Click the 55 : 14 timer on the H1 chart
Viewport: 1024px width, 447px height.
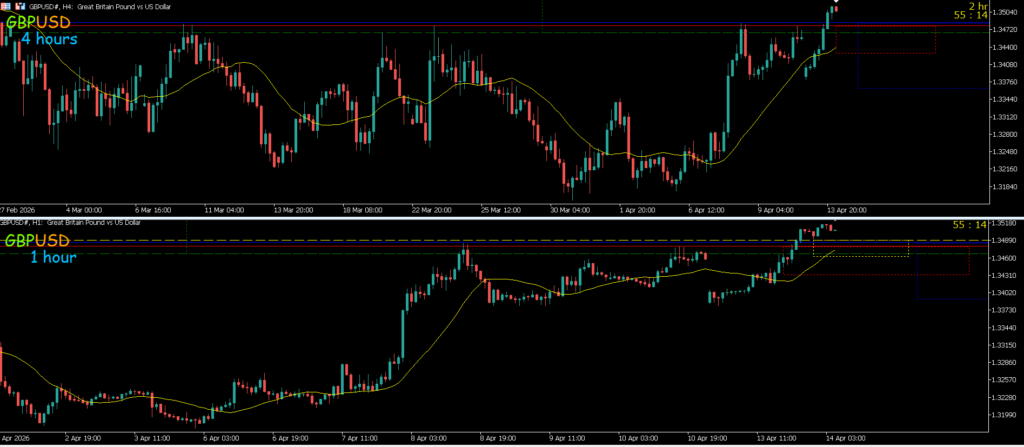coord(970,226)
